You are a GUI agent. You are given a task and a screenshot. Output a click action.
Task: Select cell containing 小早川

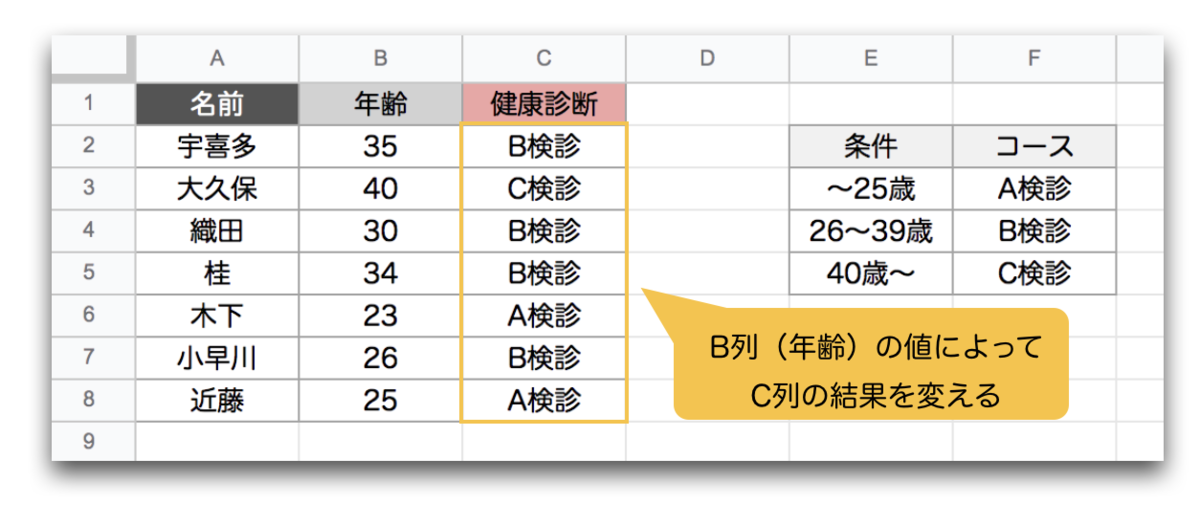click(x=217, y=358)
